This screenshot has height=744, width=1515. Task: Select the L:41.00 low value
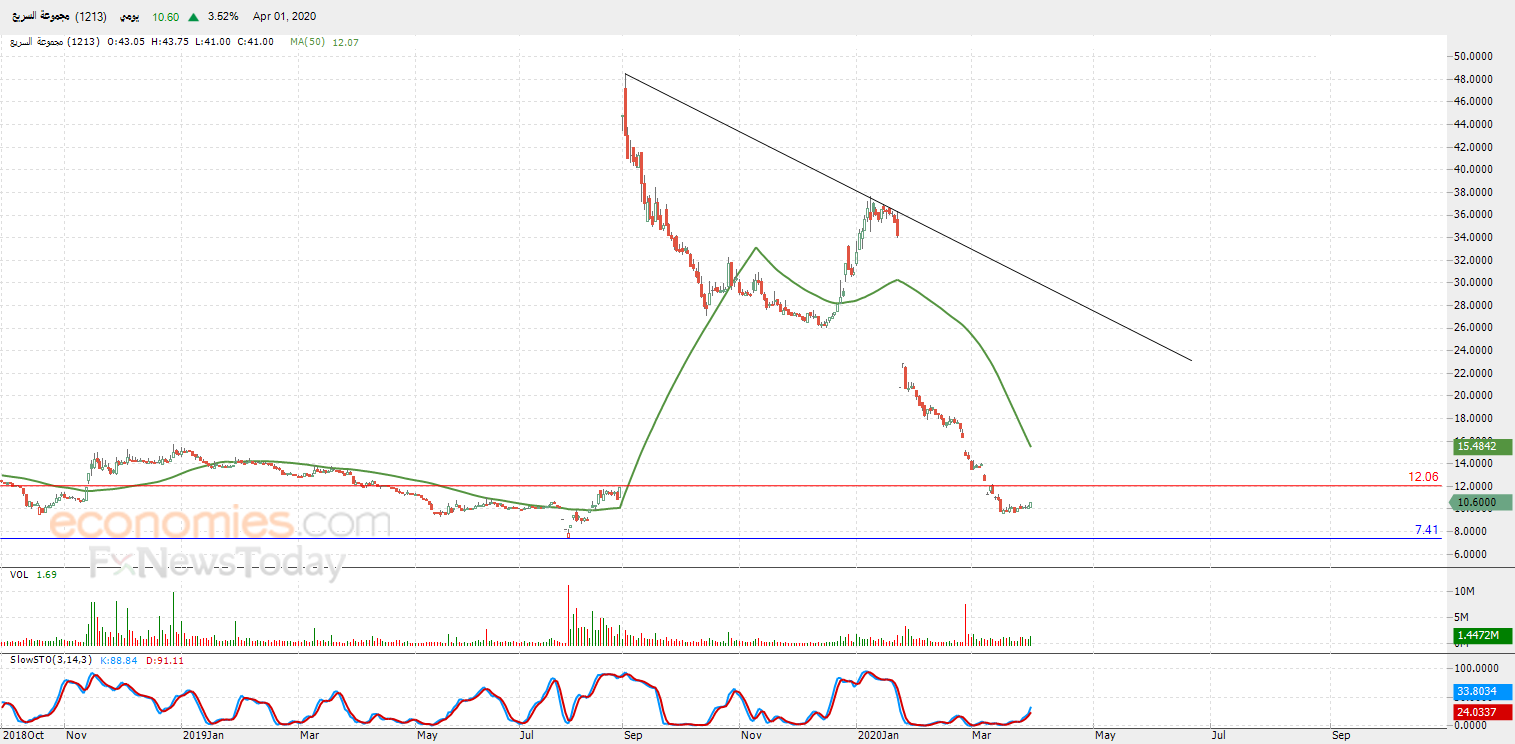click(213, 42)
